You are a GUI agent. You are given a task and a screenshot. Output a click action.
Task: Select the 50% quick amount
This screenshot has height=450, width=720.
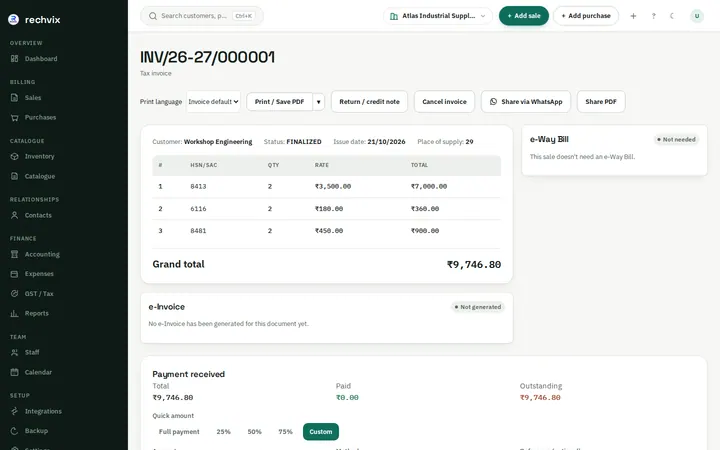(254, 432)
